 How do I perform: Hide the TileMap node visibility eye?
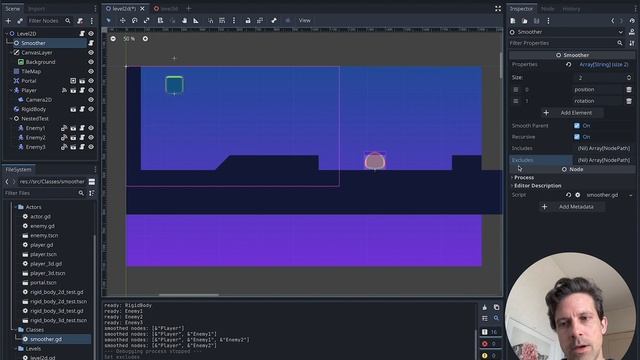[x=91, y=71]
